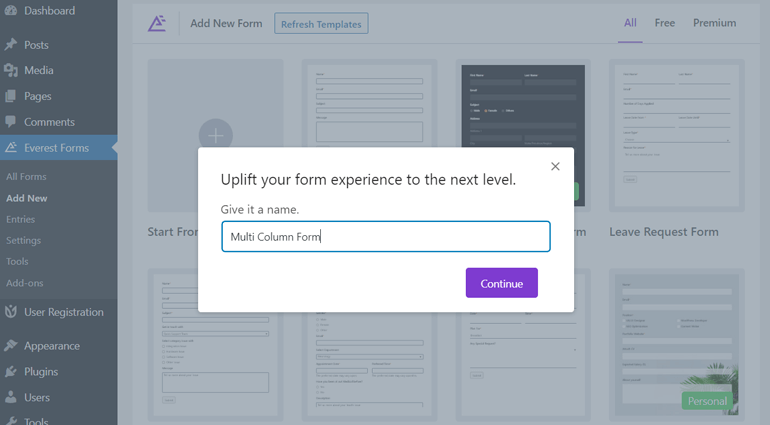Open Entries in Everest Forms submenu

pyautogui.click(x=20, y=219)
